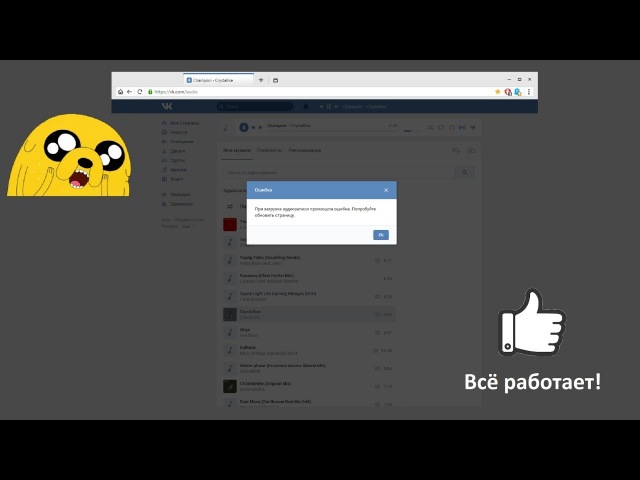Click the add playlist icon
Viewport: 640px width, 480px height.
point(456,151)
